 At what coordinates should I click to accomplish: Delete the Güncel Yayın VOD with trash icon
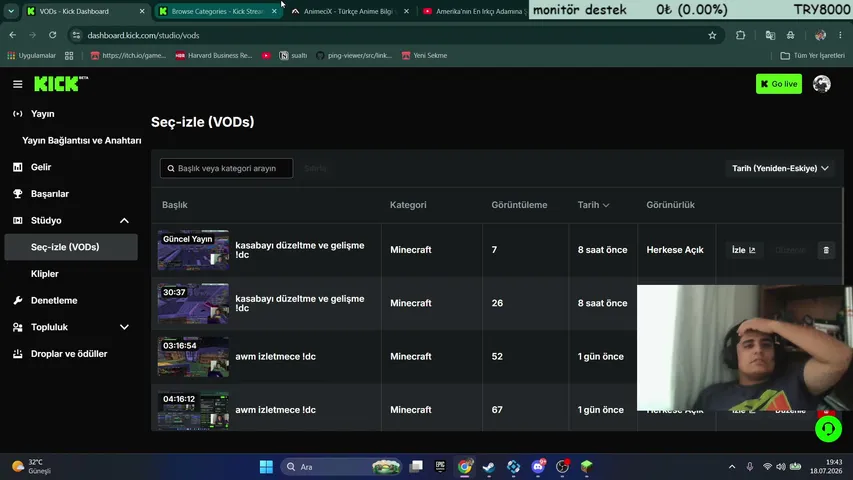[826, 250]
